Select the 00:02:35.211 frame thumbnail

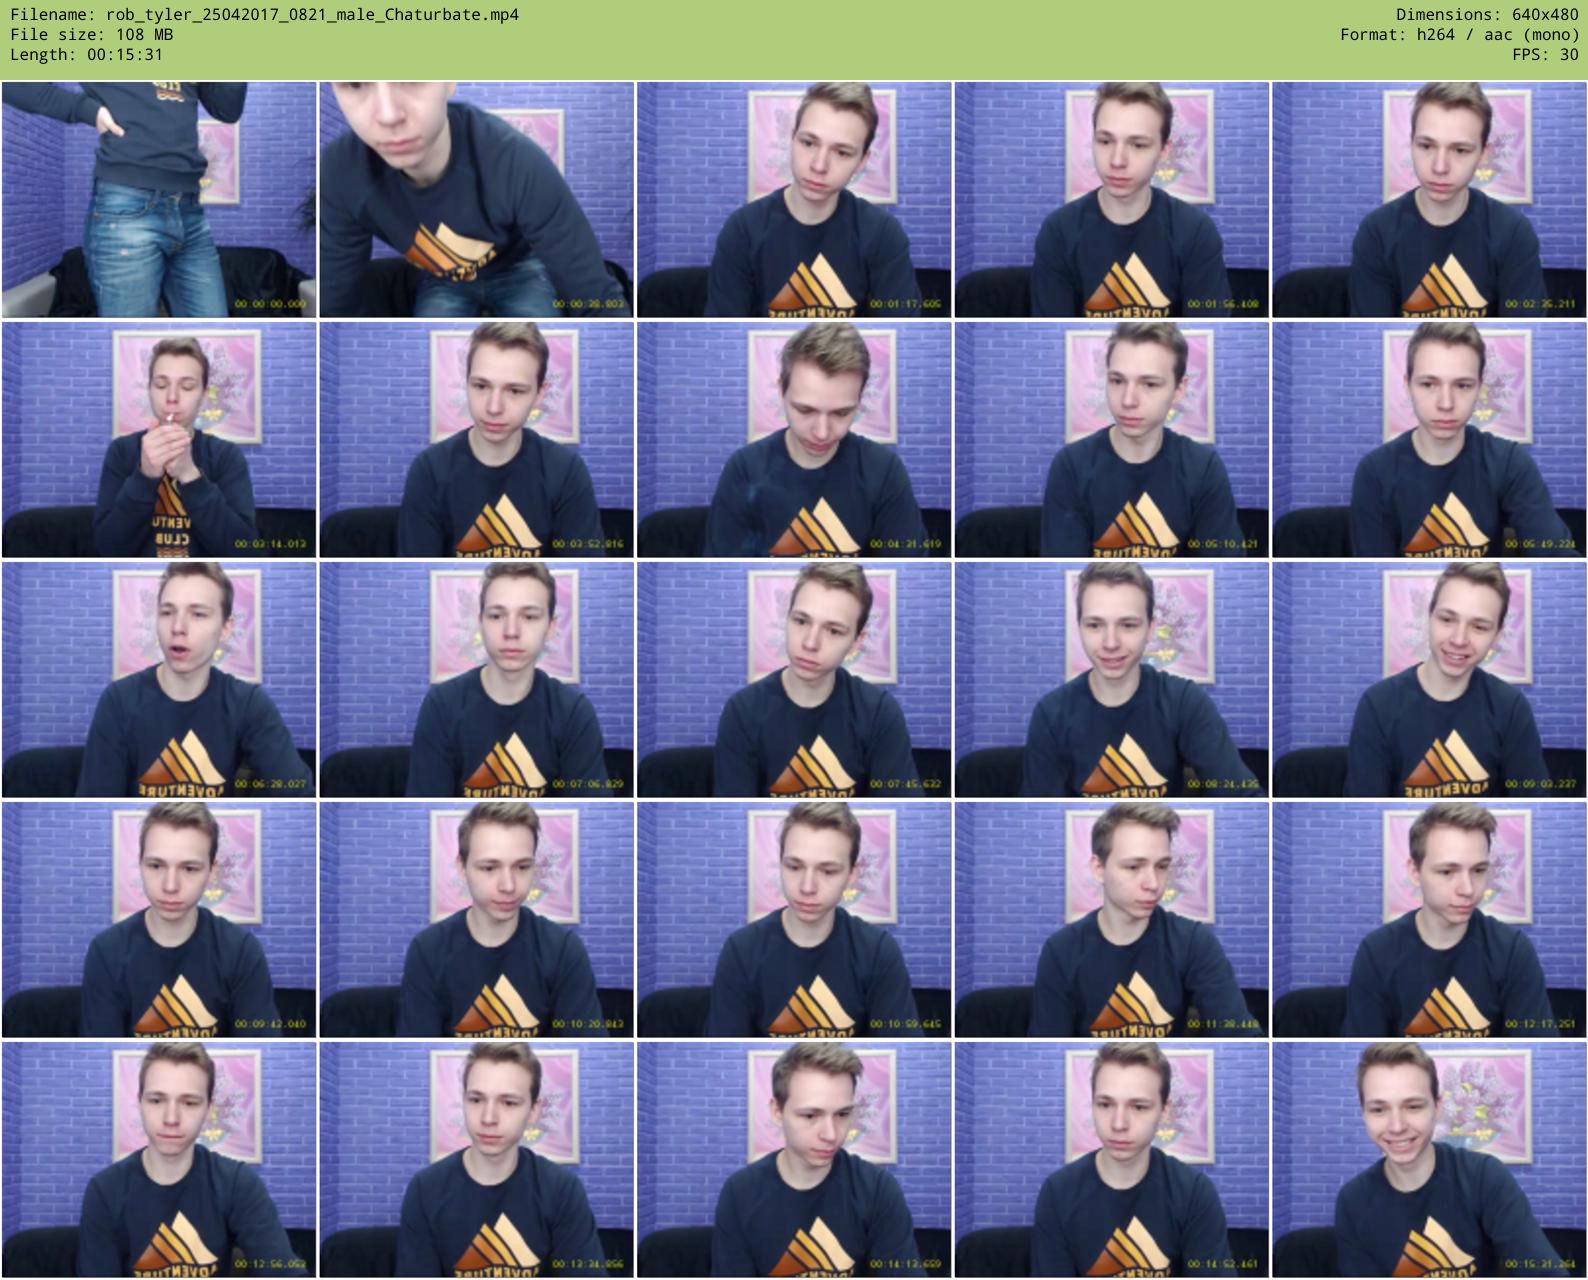pyautogui.click(x=1429, y=200)
